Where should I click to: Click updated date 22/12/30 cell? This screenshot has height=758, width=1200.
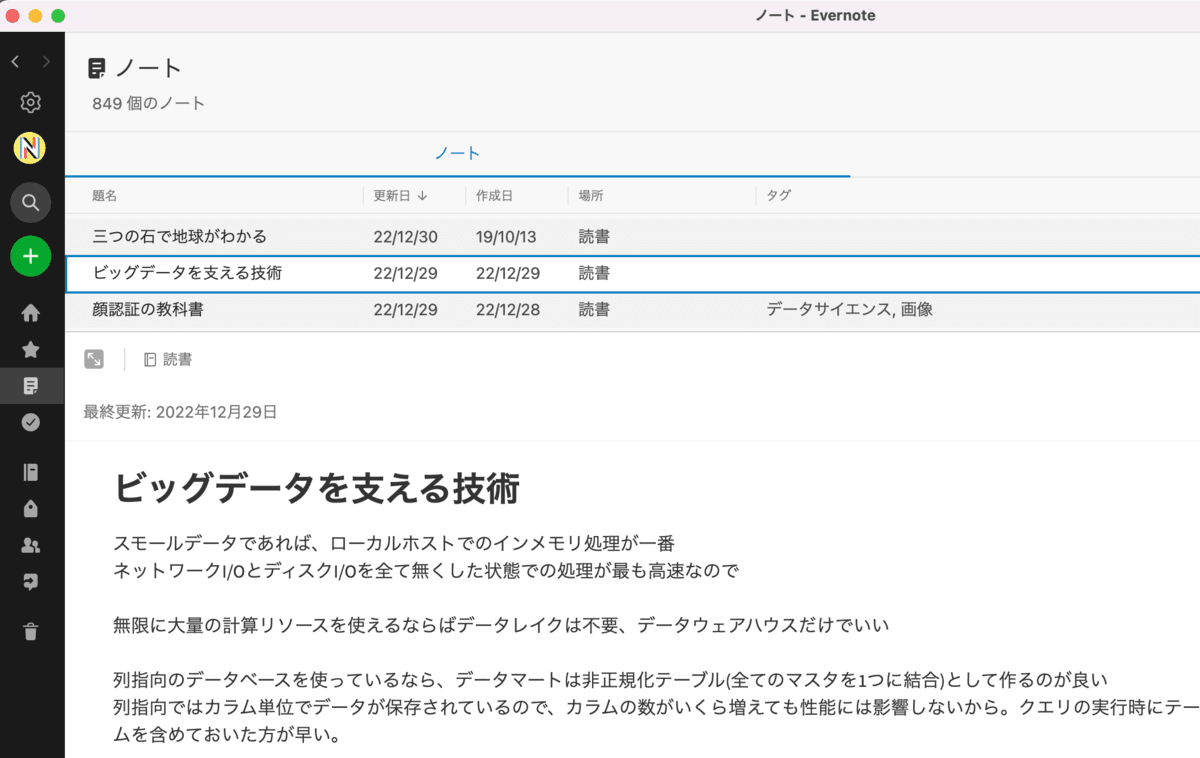tap(405, 237)
